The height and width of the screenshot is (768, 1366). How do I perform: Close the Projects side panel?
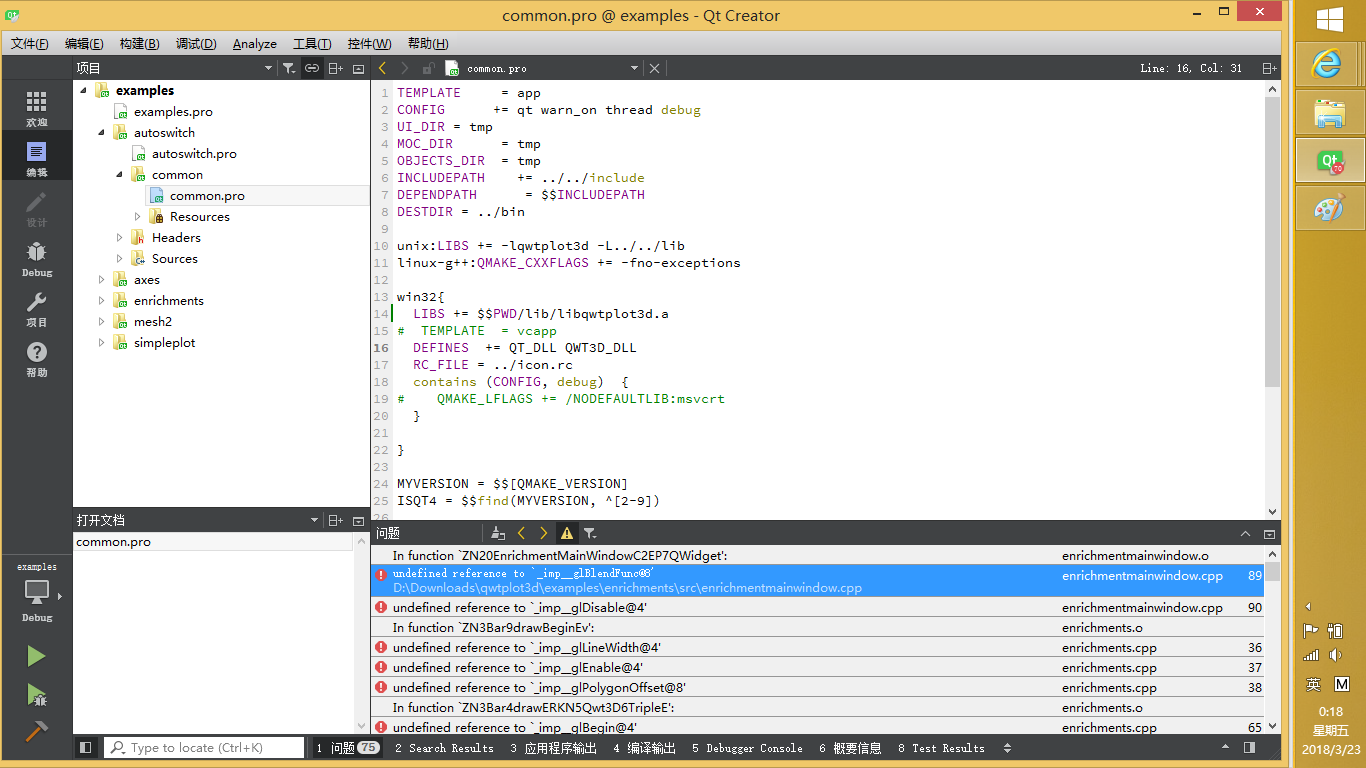(x=359, y=68)
